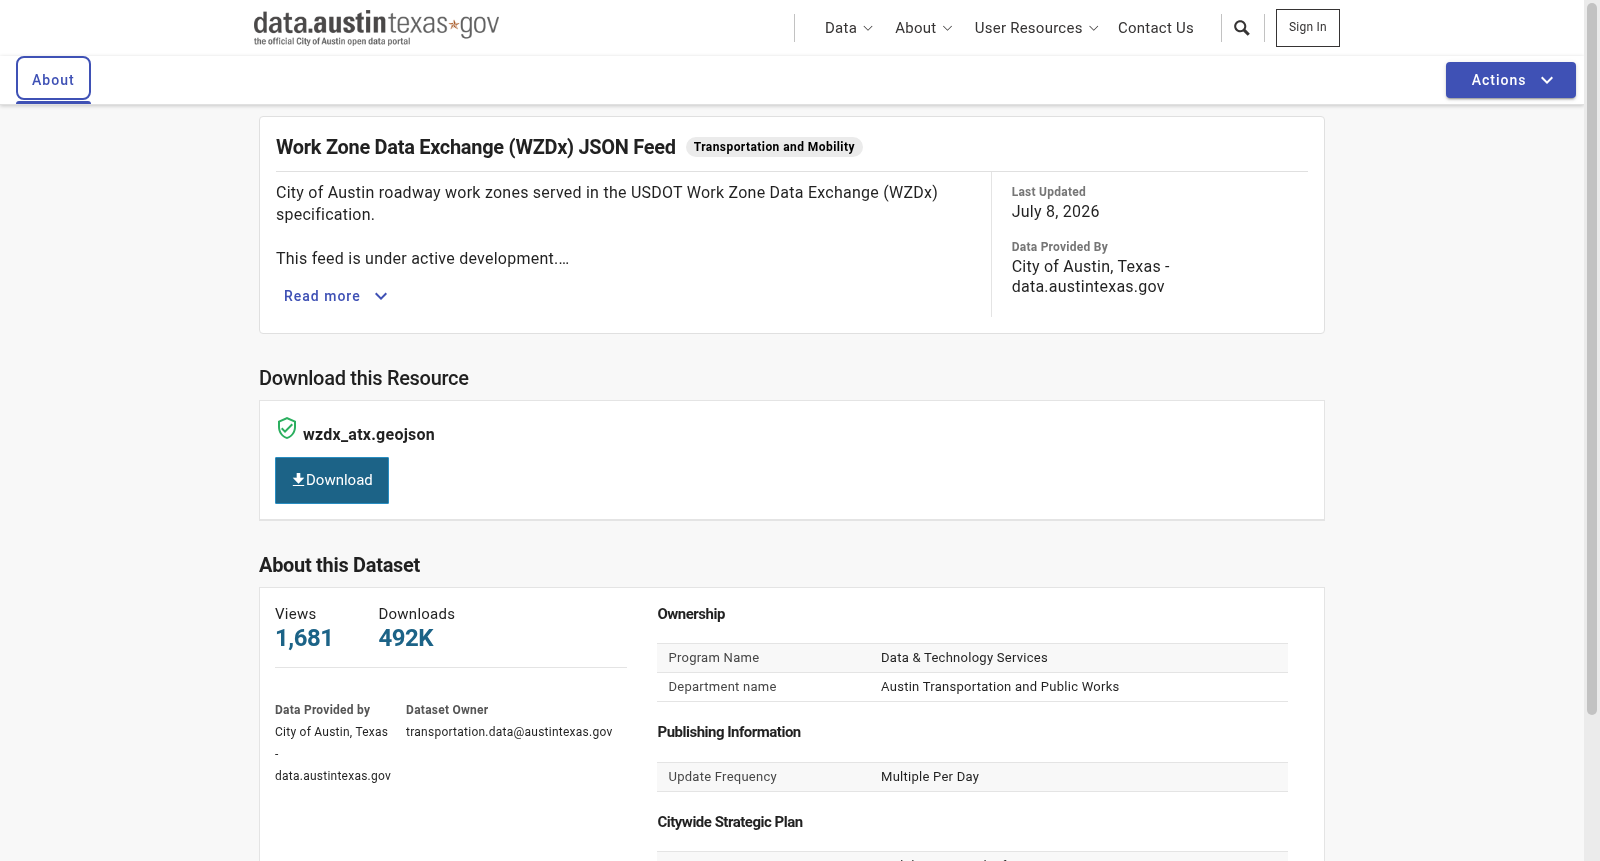
Task: Click the green verified shield icon
Action: click(x=287, y=429)
